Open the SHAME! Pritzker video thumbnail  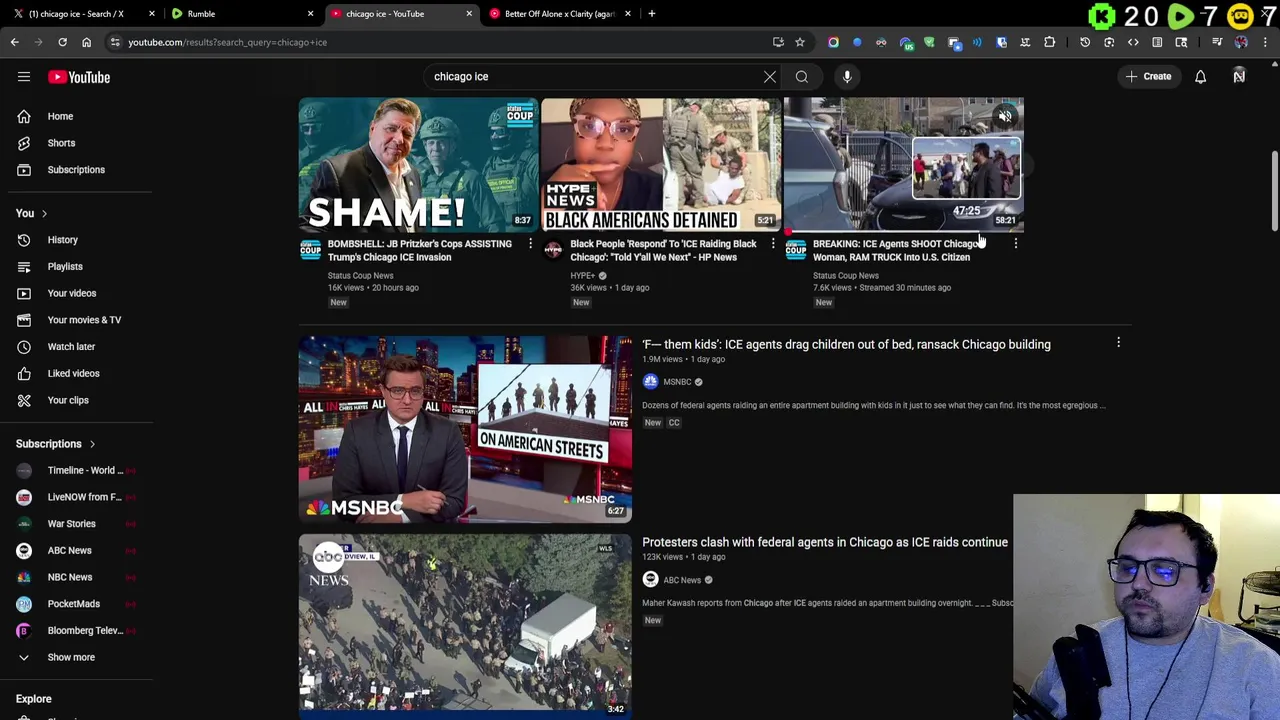pyautogui.click(x=418, y=165)
